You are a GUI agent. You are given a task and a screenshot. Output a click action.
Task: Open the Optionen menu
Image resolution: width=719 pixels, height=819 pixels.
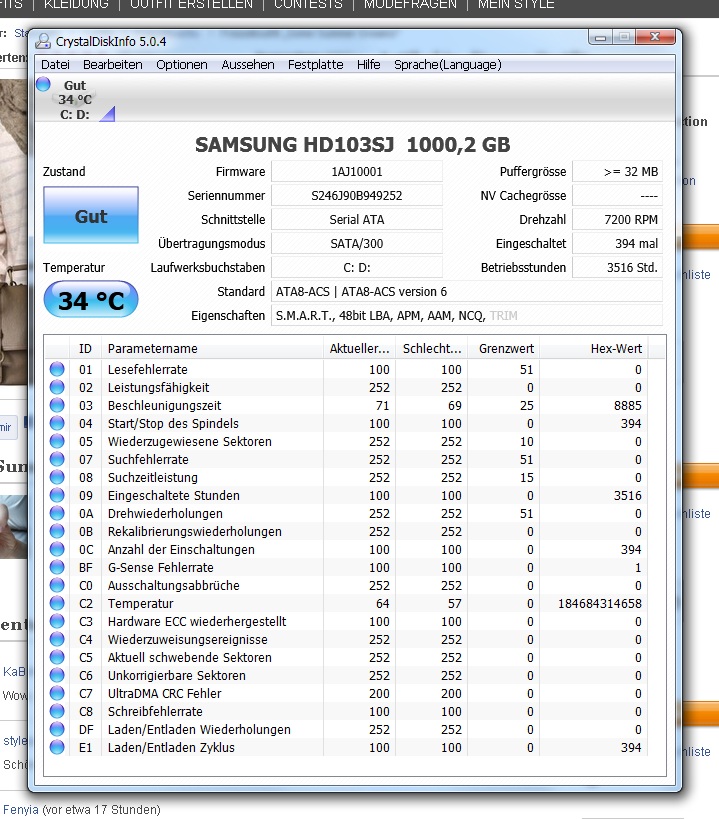[x=182, y=65]
